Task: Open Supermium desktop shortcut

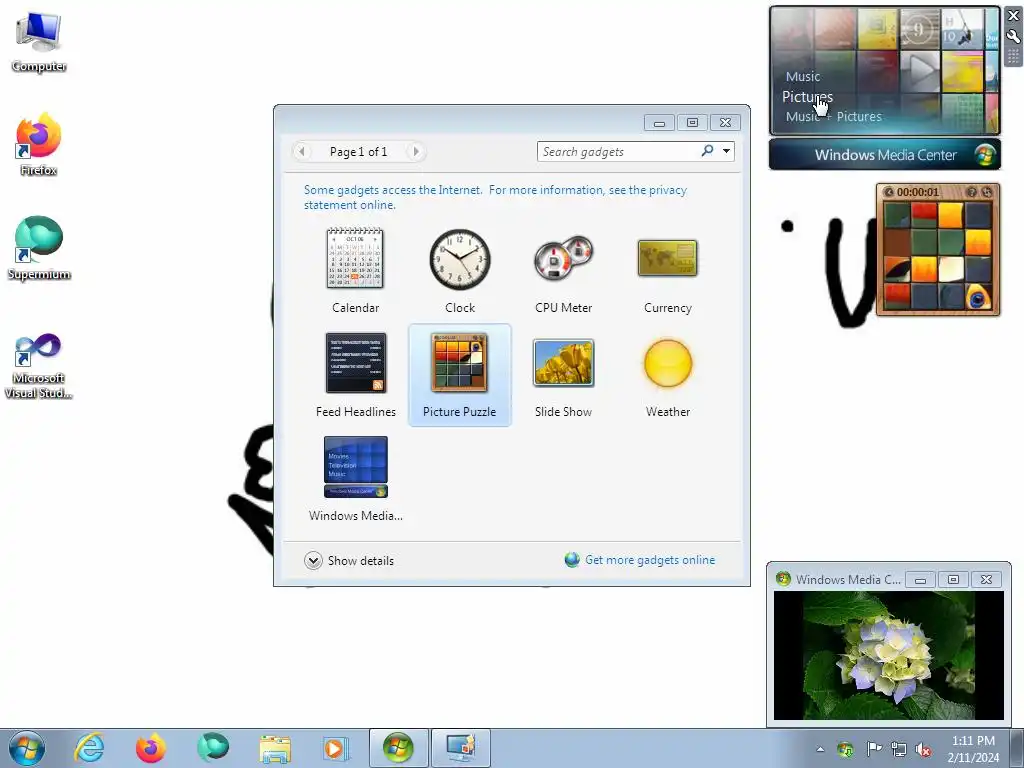Action: coord(39,249)
